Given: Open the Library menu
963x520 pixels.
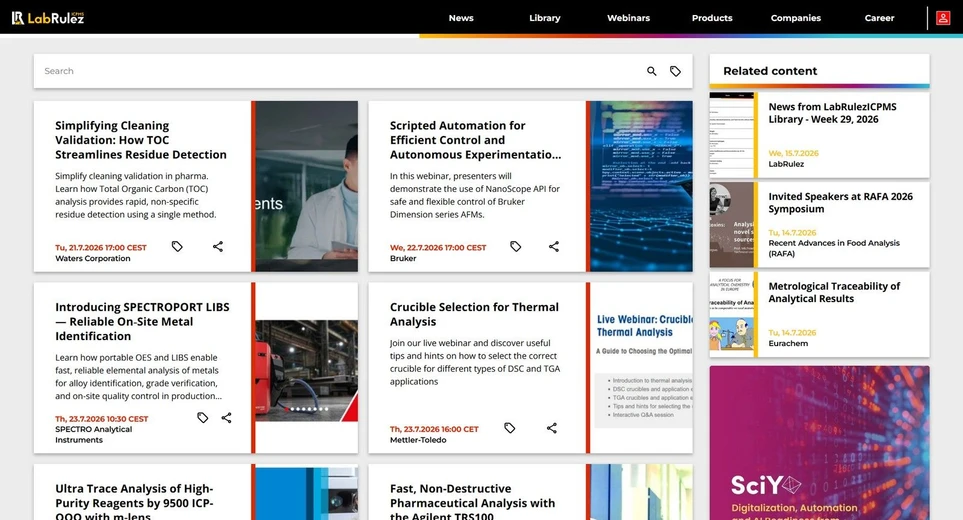Looking at the screenshot, I should (x=545, y=18).
